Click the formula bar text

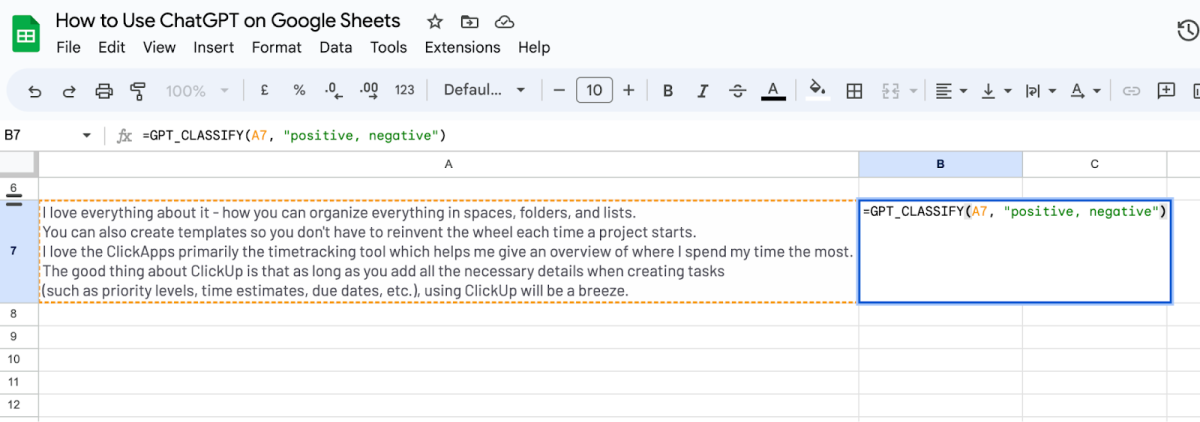point(294,135)
